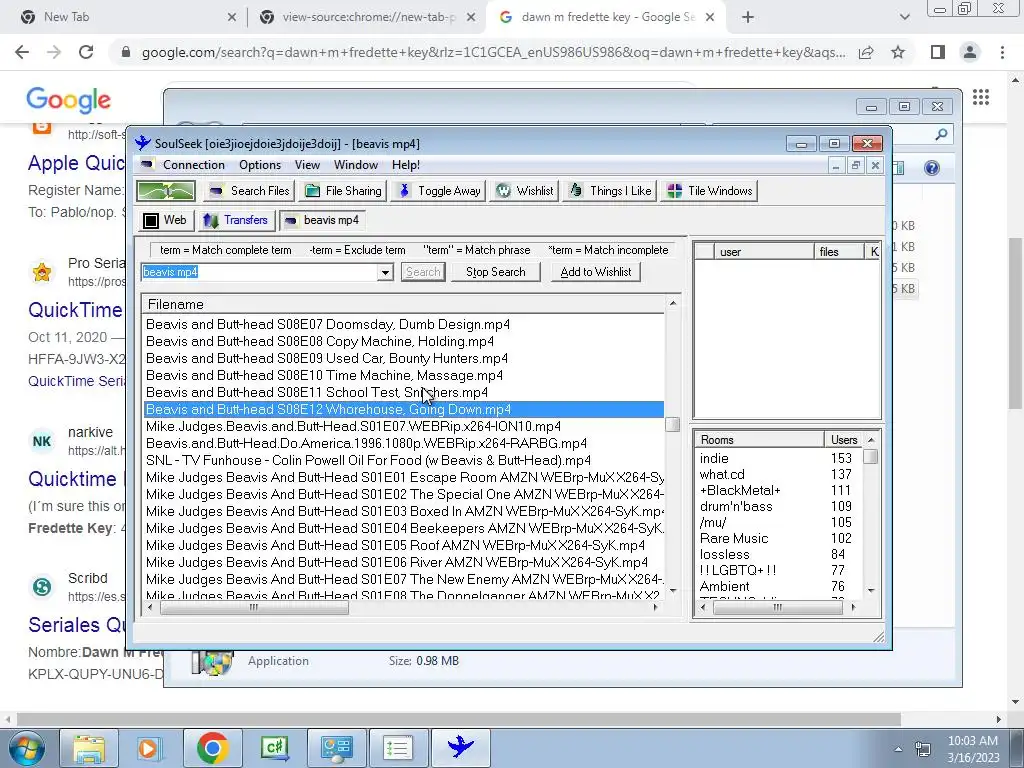Viewport: 1024px width, 768px height.
Task: Click the Filename column header
Action: click(x=404, y=304)
